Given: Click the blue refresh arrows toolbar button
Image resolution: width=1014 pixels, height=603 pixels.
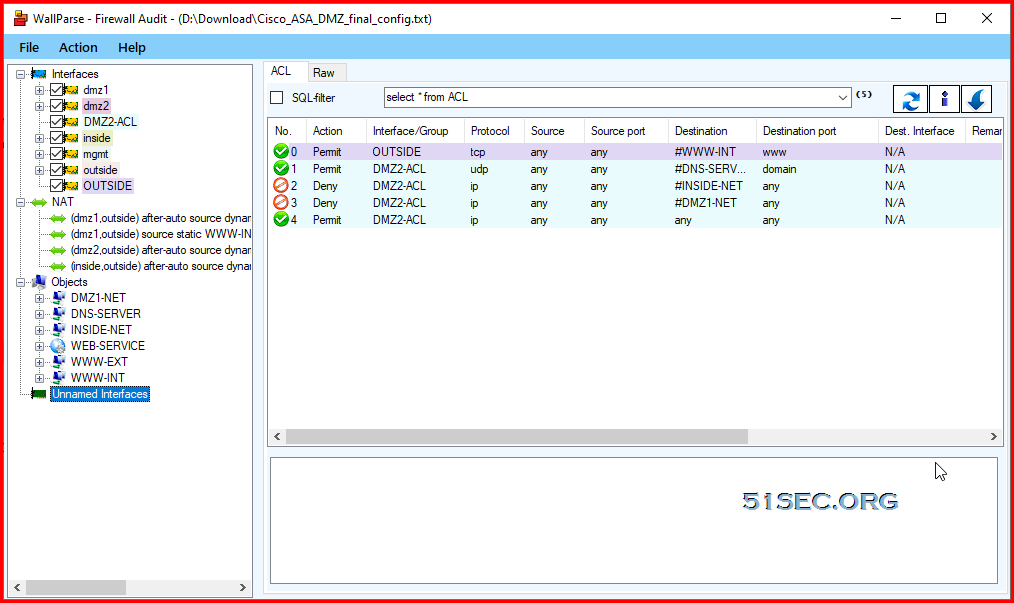Looking at the screenshot, I should 911,100.
